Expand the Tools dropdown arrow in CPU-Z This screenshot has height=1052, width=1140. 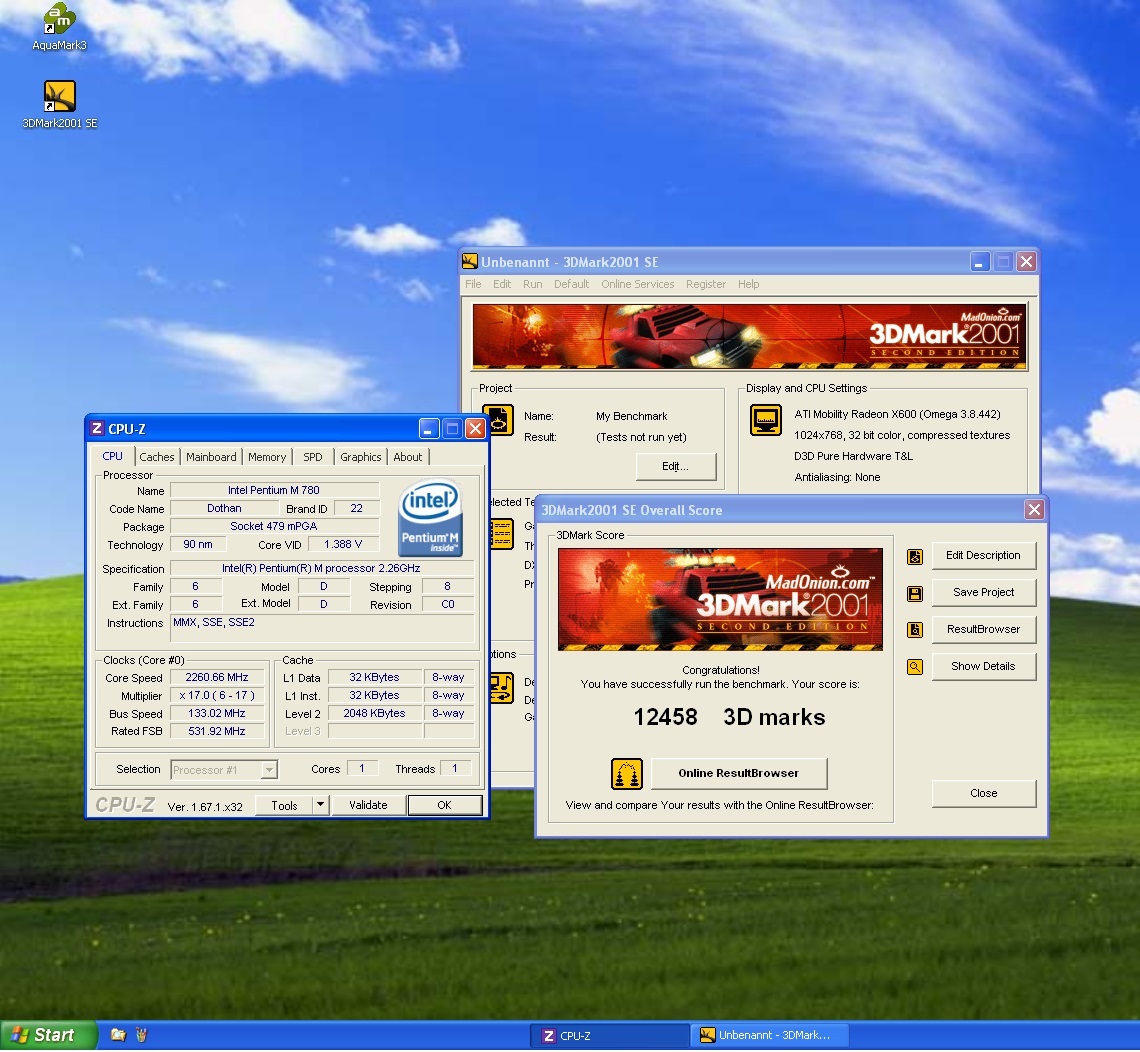[x=320, y=805]
